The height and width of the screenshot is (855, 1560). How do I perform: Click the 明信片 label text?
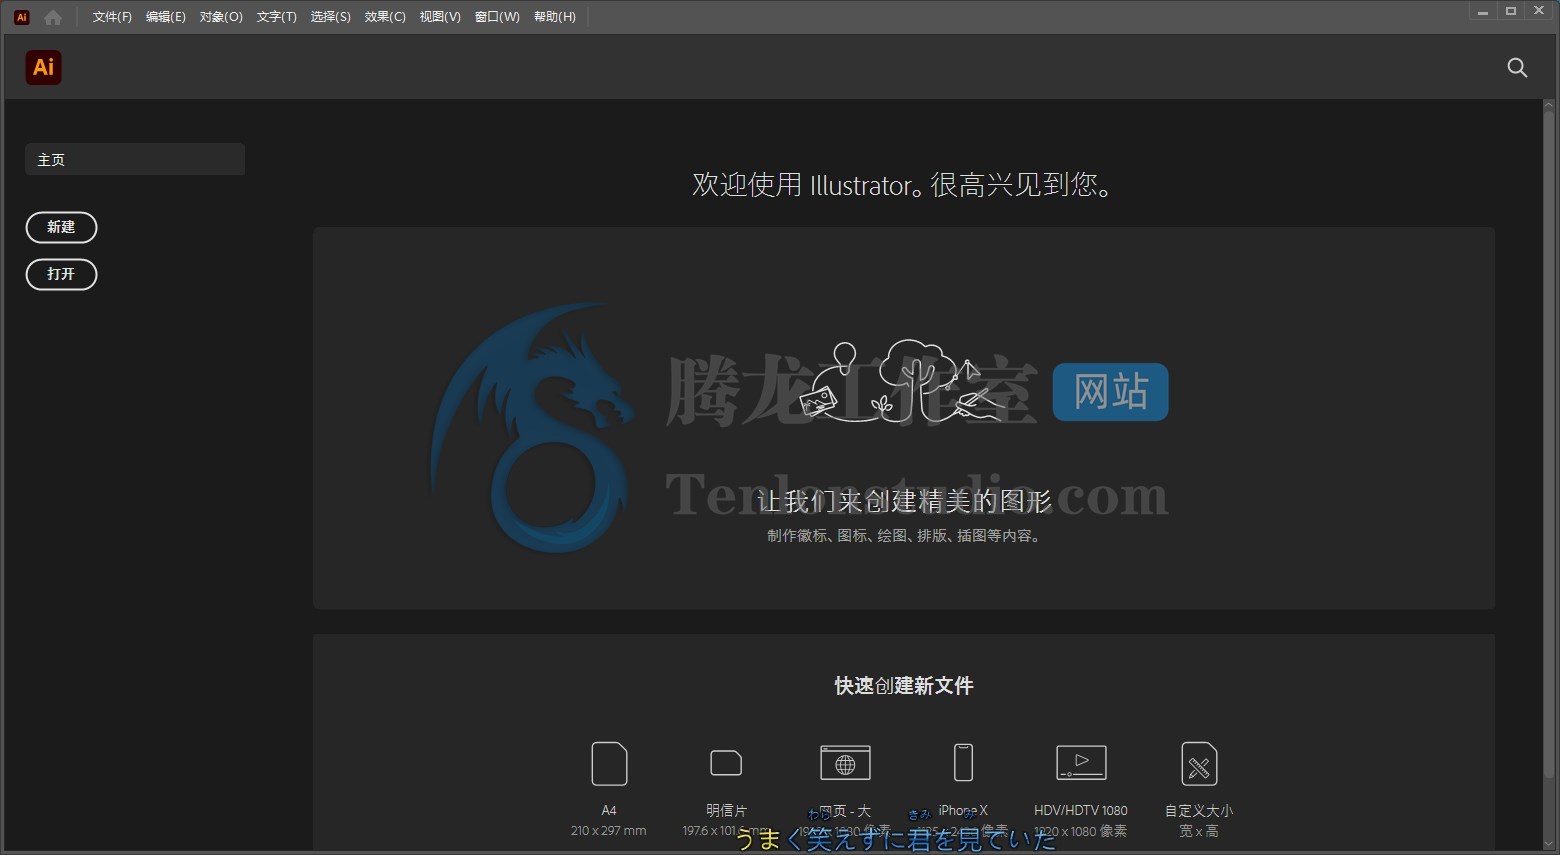[x=727, y=811]
